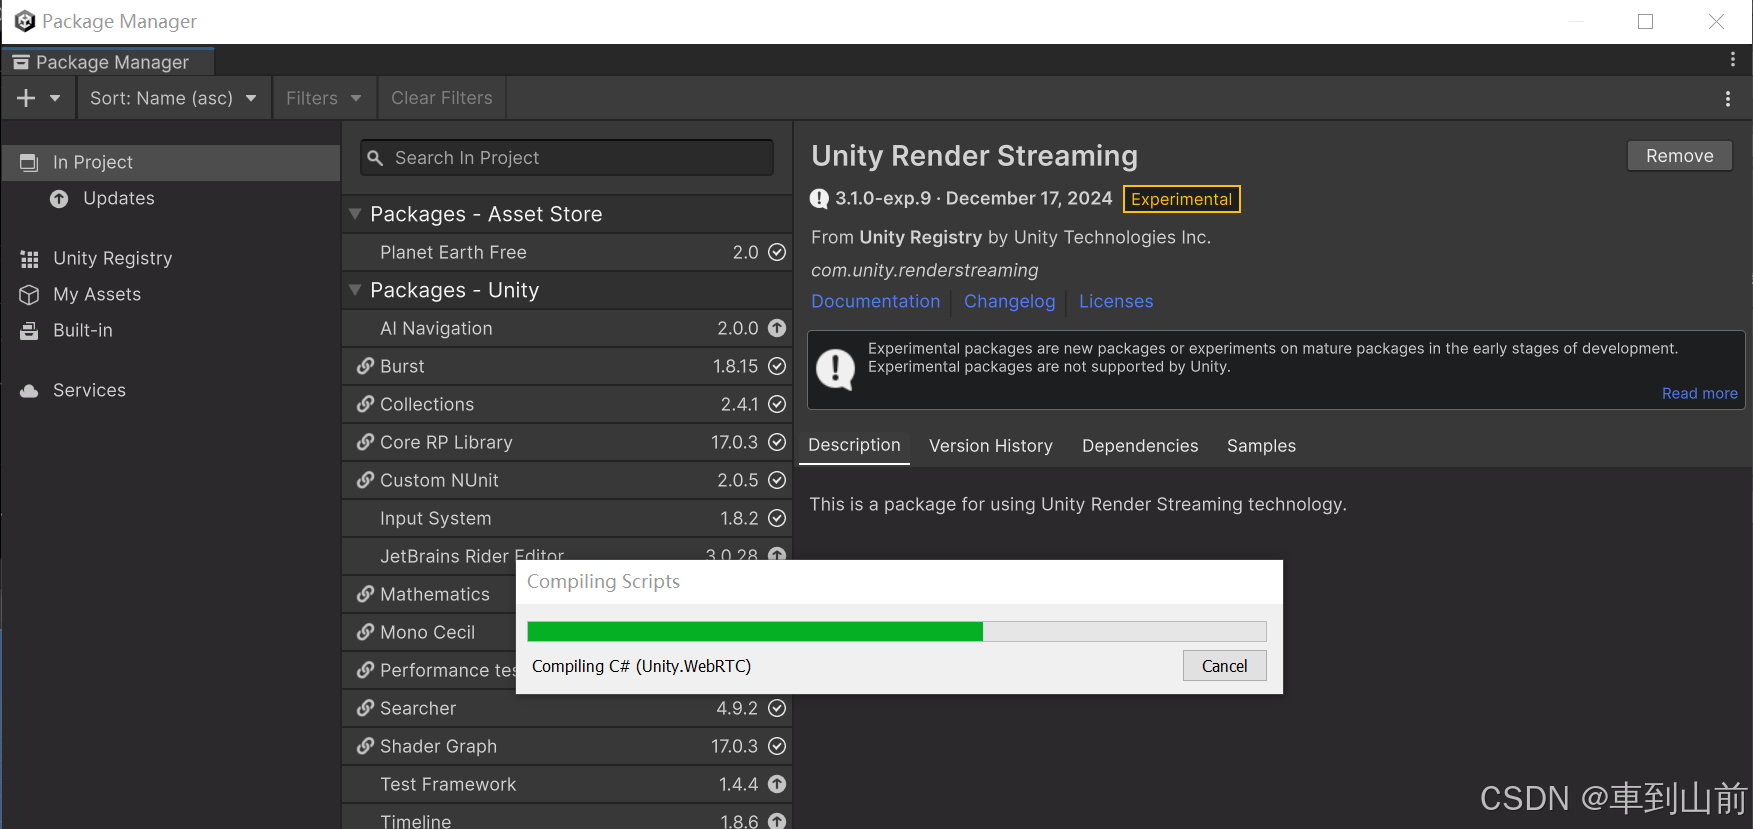This screenshot has height=829, width=1753.
Task: Select Updates in sidebar
Action: (171, 198)
